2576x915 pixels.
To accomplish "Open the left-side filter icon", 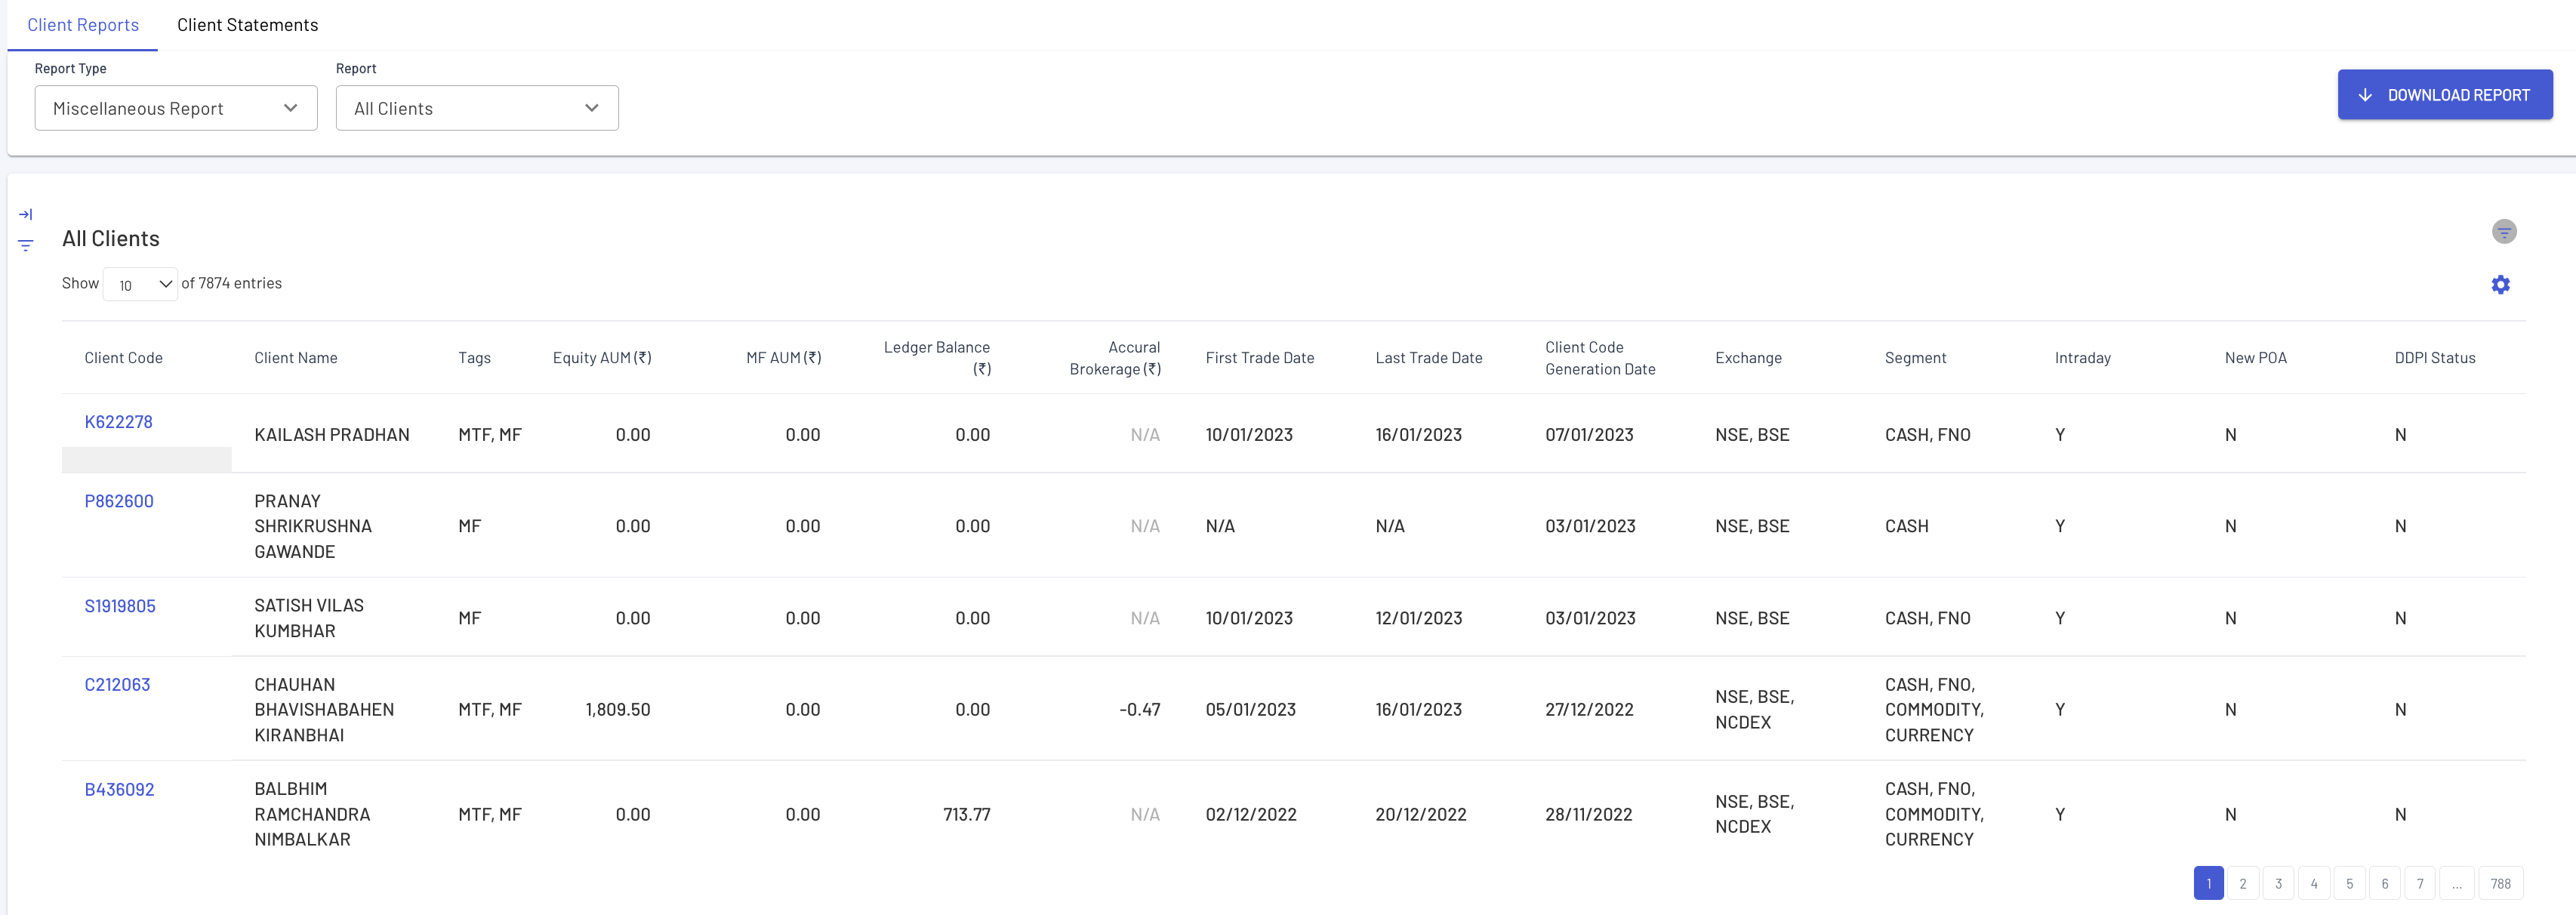I will 26,245.
